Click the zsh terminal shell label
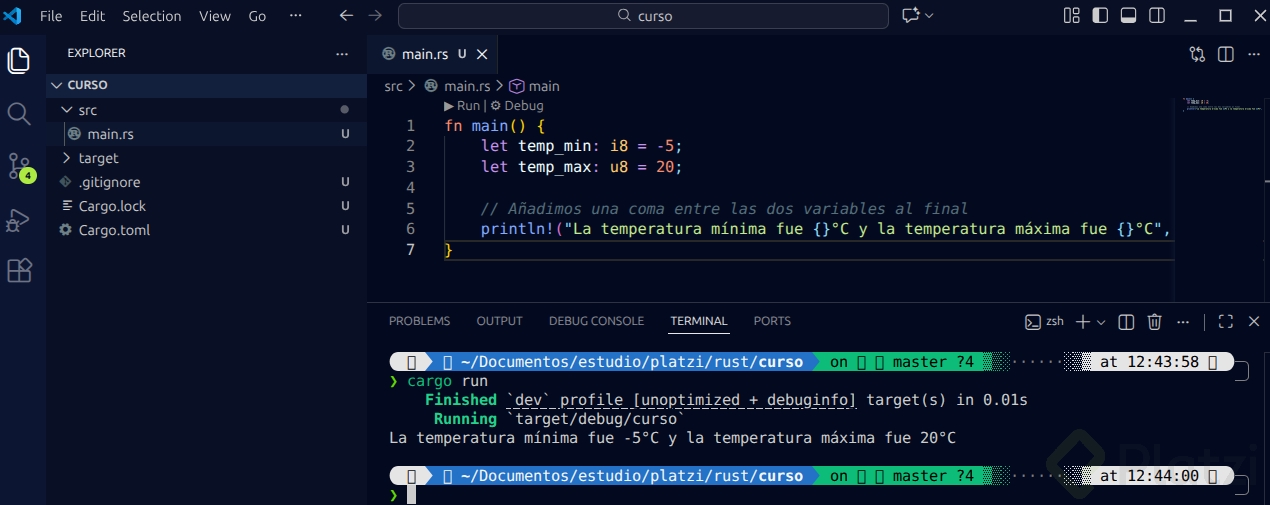The height and width of the screenshot is (505, 1270). pos(1045,322)
